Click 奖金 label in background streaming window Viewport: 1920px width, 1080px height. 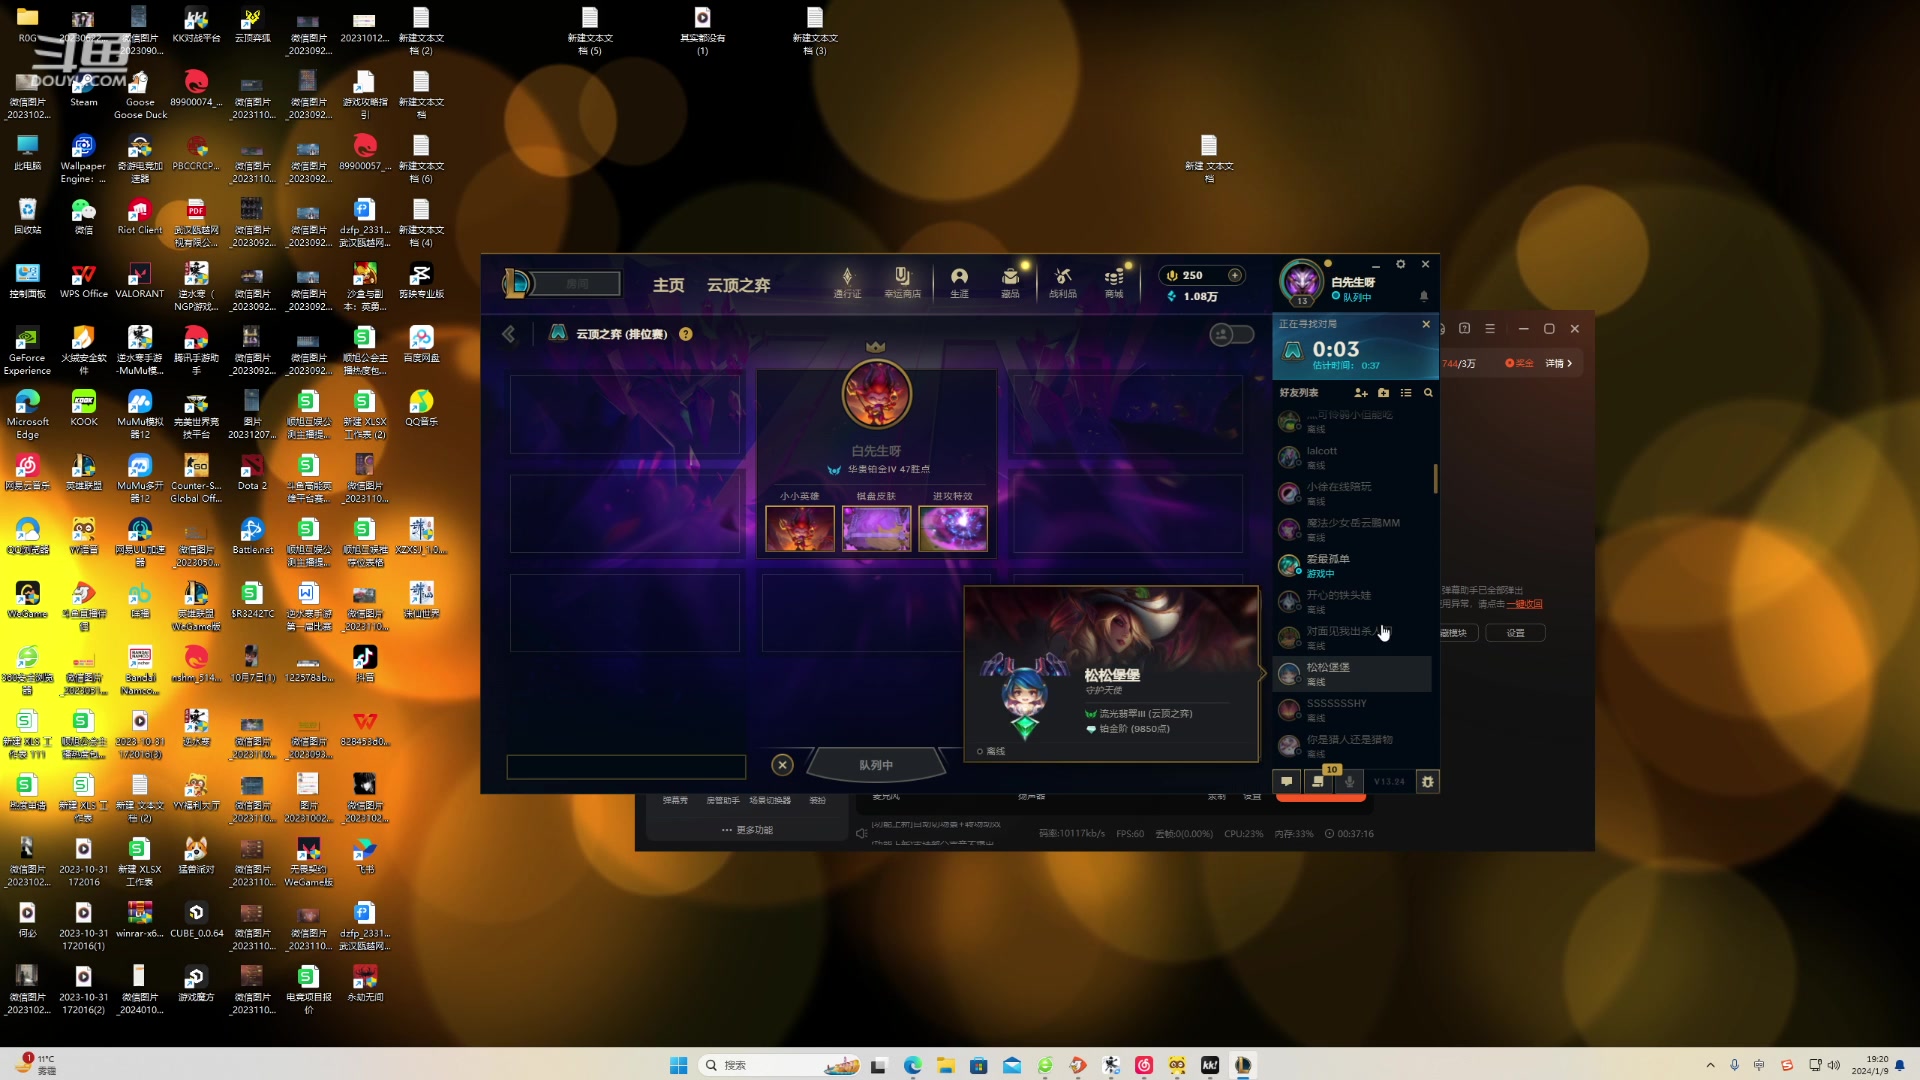coord(1519,363)
